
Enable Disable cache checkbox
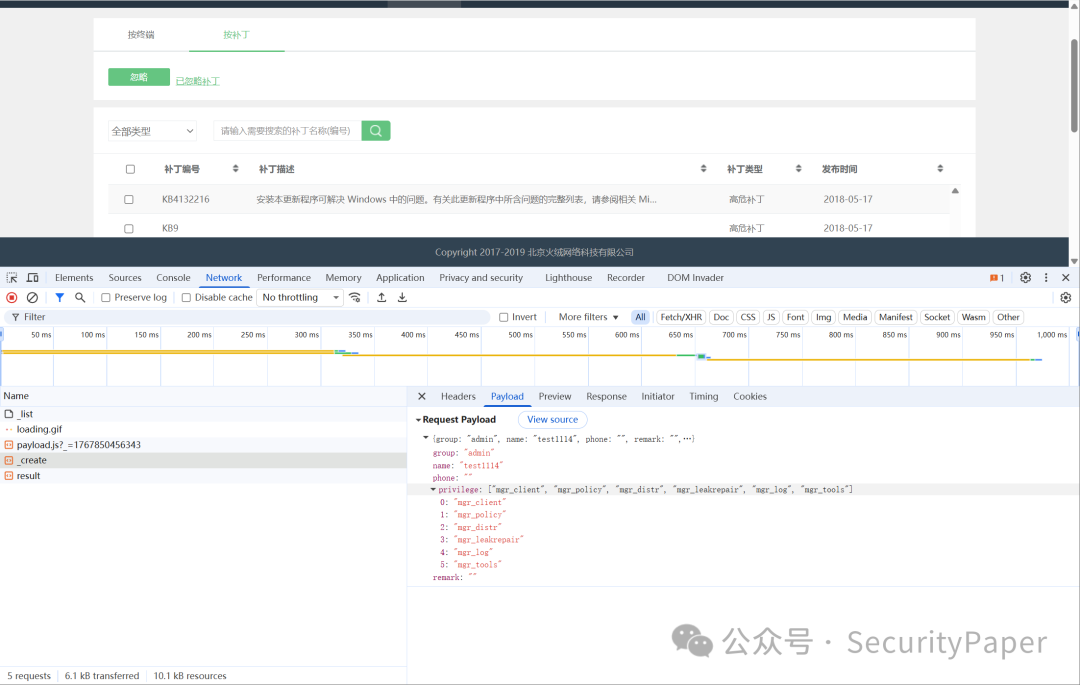point(186,297)
